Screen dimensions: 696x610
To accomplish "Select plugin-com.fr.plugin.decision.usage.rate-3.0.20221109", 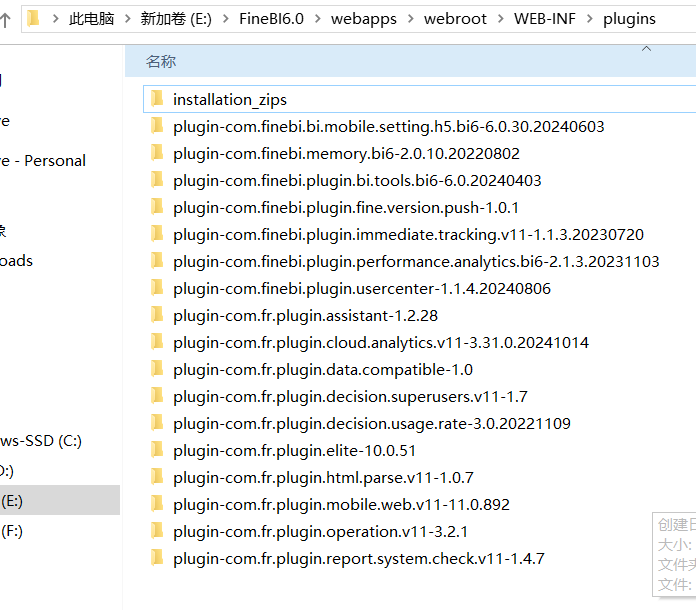I will coord(372,424).
